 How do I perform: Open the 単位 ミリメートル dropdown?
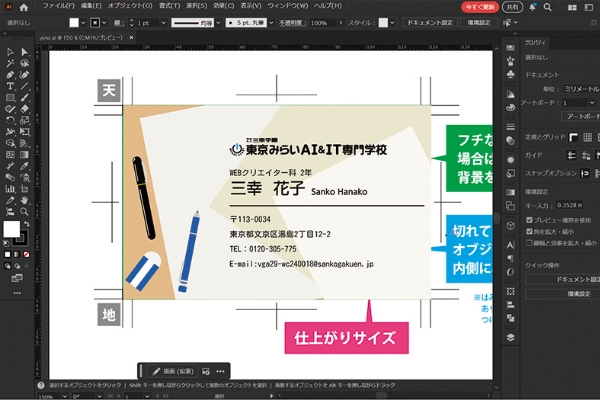[x=580, y=88]
